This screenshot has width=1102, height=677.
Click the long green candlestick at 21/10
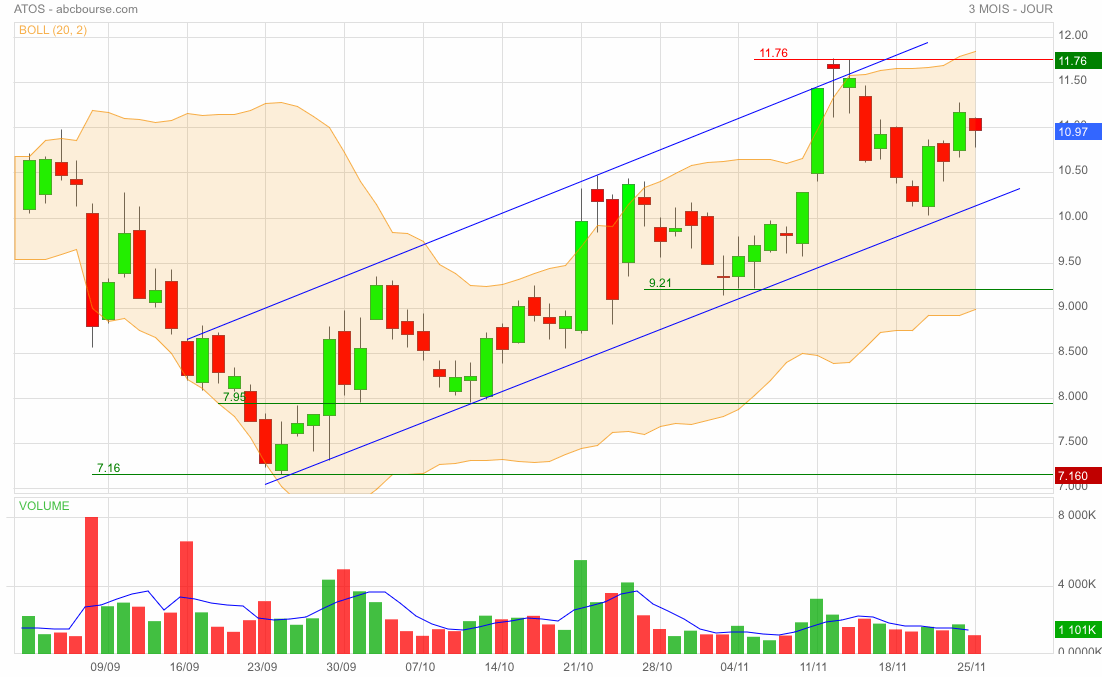click(581, 276)
